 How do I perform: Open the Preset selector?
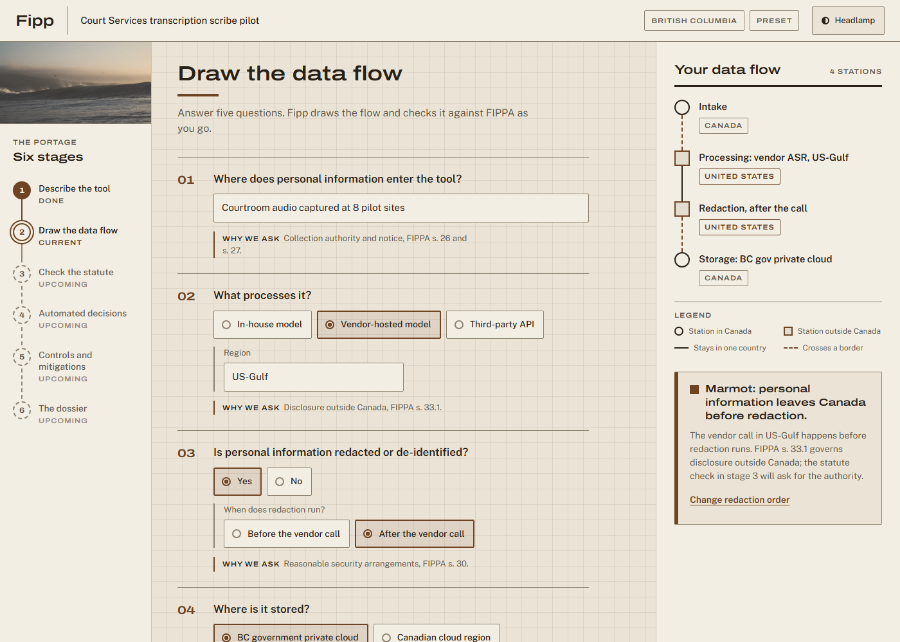coord(774,21)
